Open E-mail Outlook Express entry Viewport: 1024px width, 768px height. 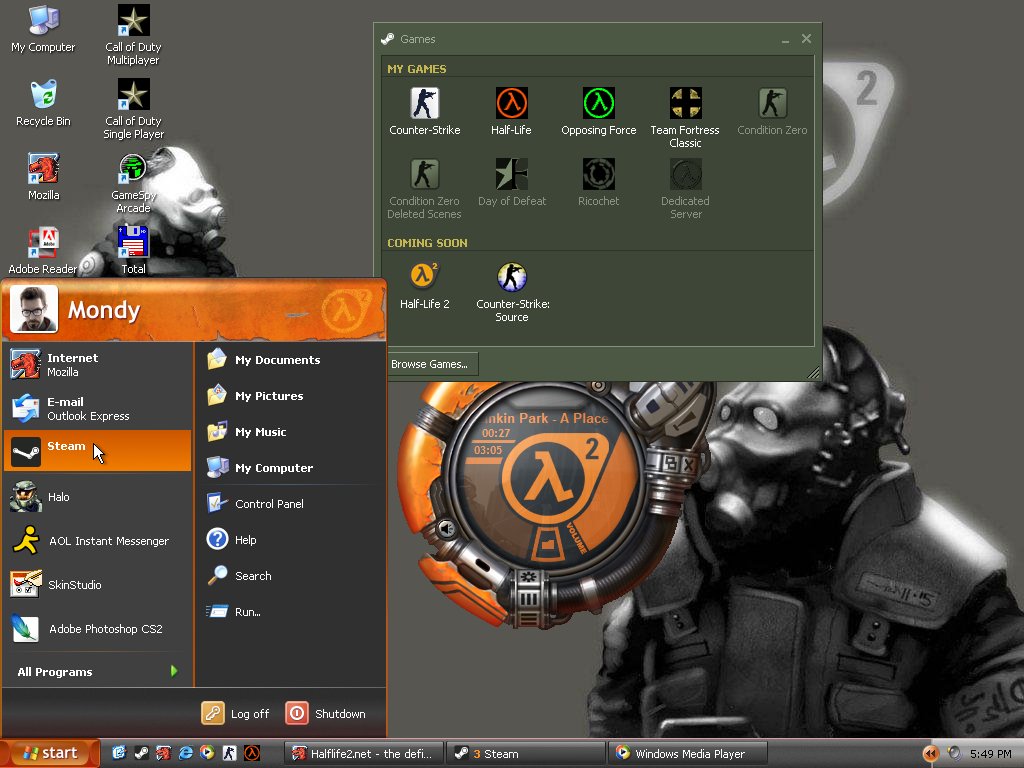click(x=97, y=408)
